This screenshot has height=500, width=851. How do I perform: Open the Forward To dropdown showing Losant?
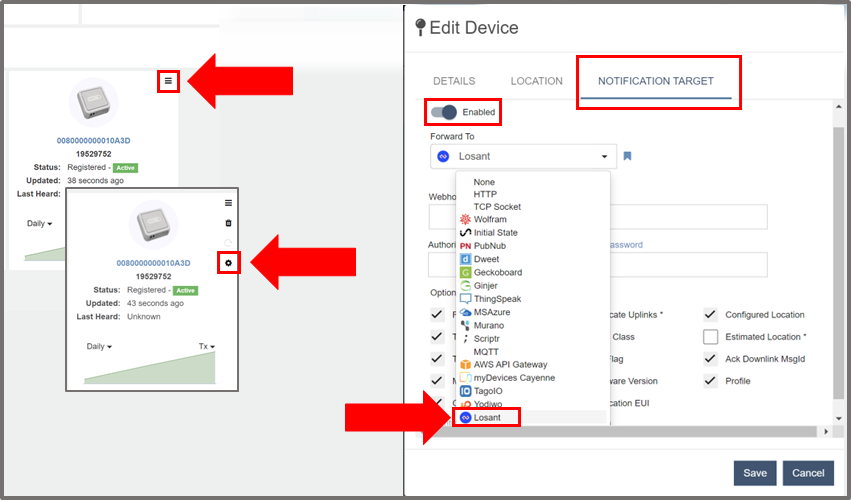(523, 156)
